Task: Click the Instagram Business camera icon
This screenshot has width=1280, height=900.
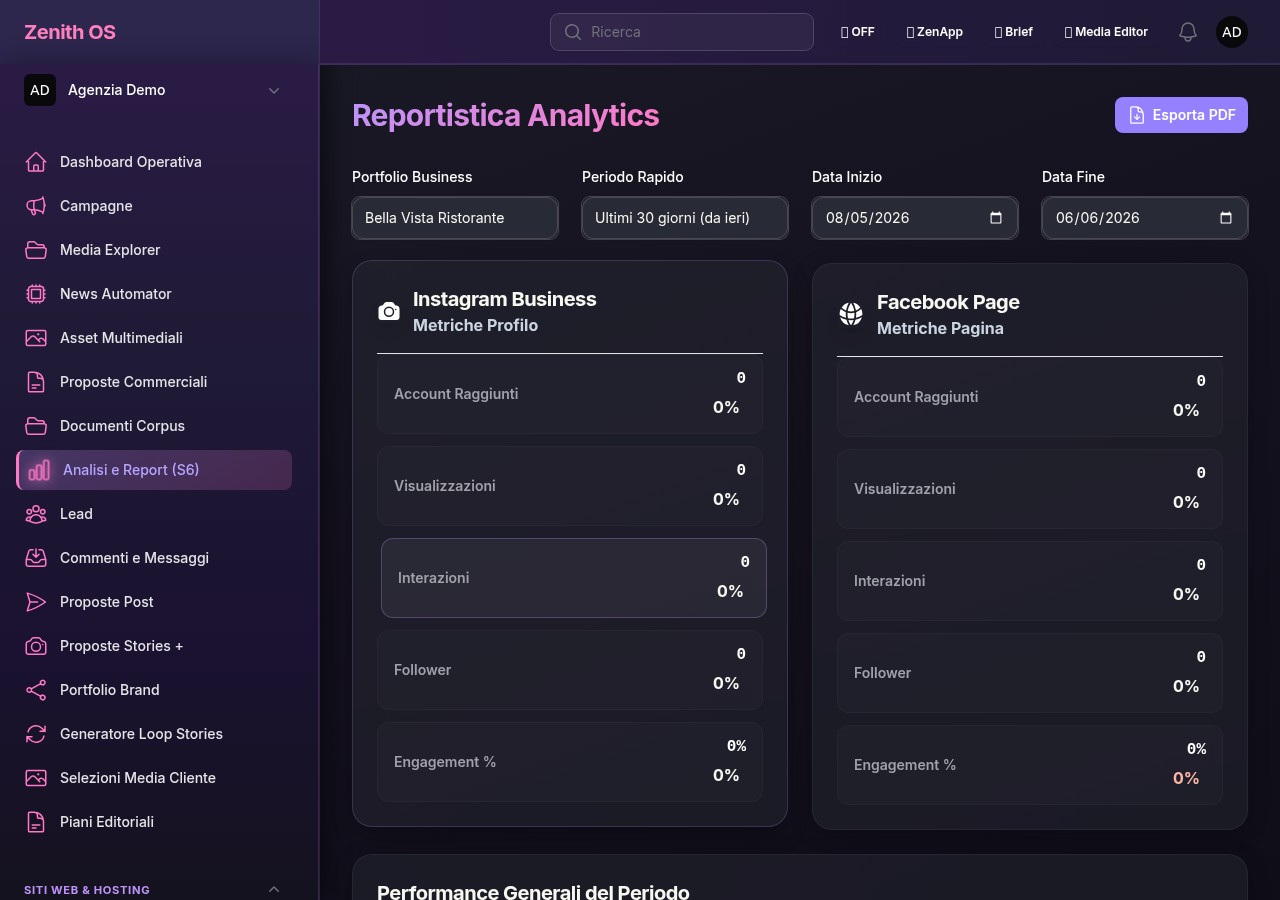Action: (x=389, y=312)
